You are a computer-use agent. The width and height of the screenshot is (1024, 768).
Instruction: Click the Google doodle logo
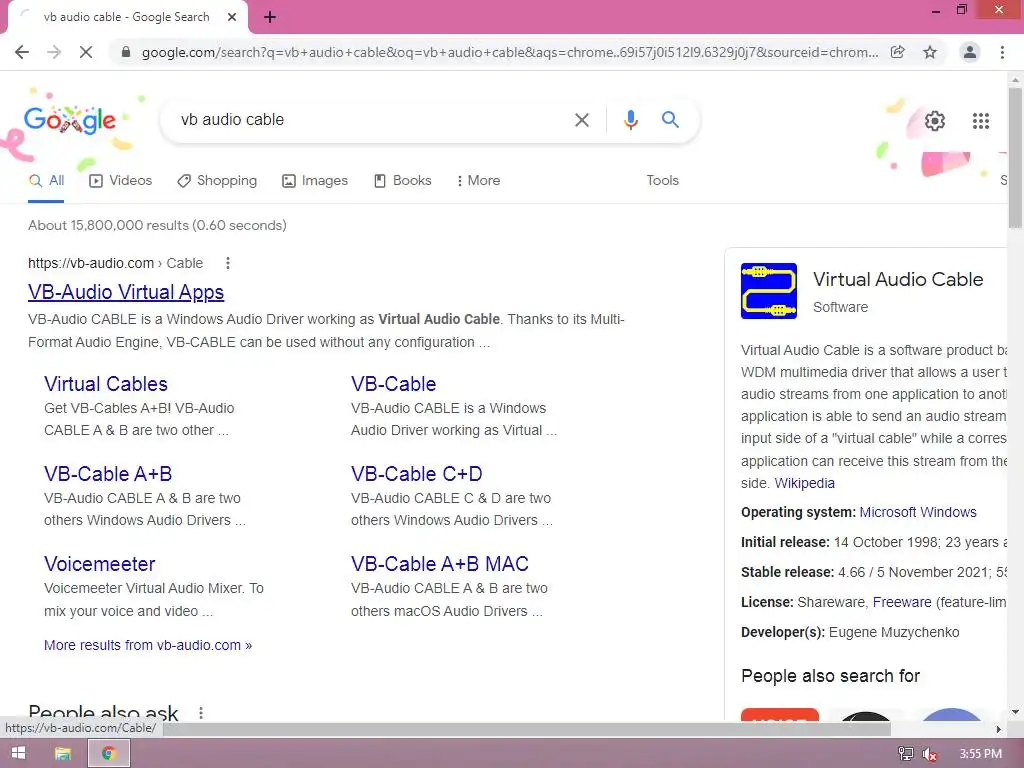pos(70,120)
